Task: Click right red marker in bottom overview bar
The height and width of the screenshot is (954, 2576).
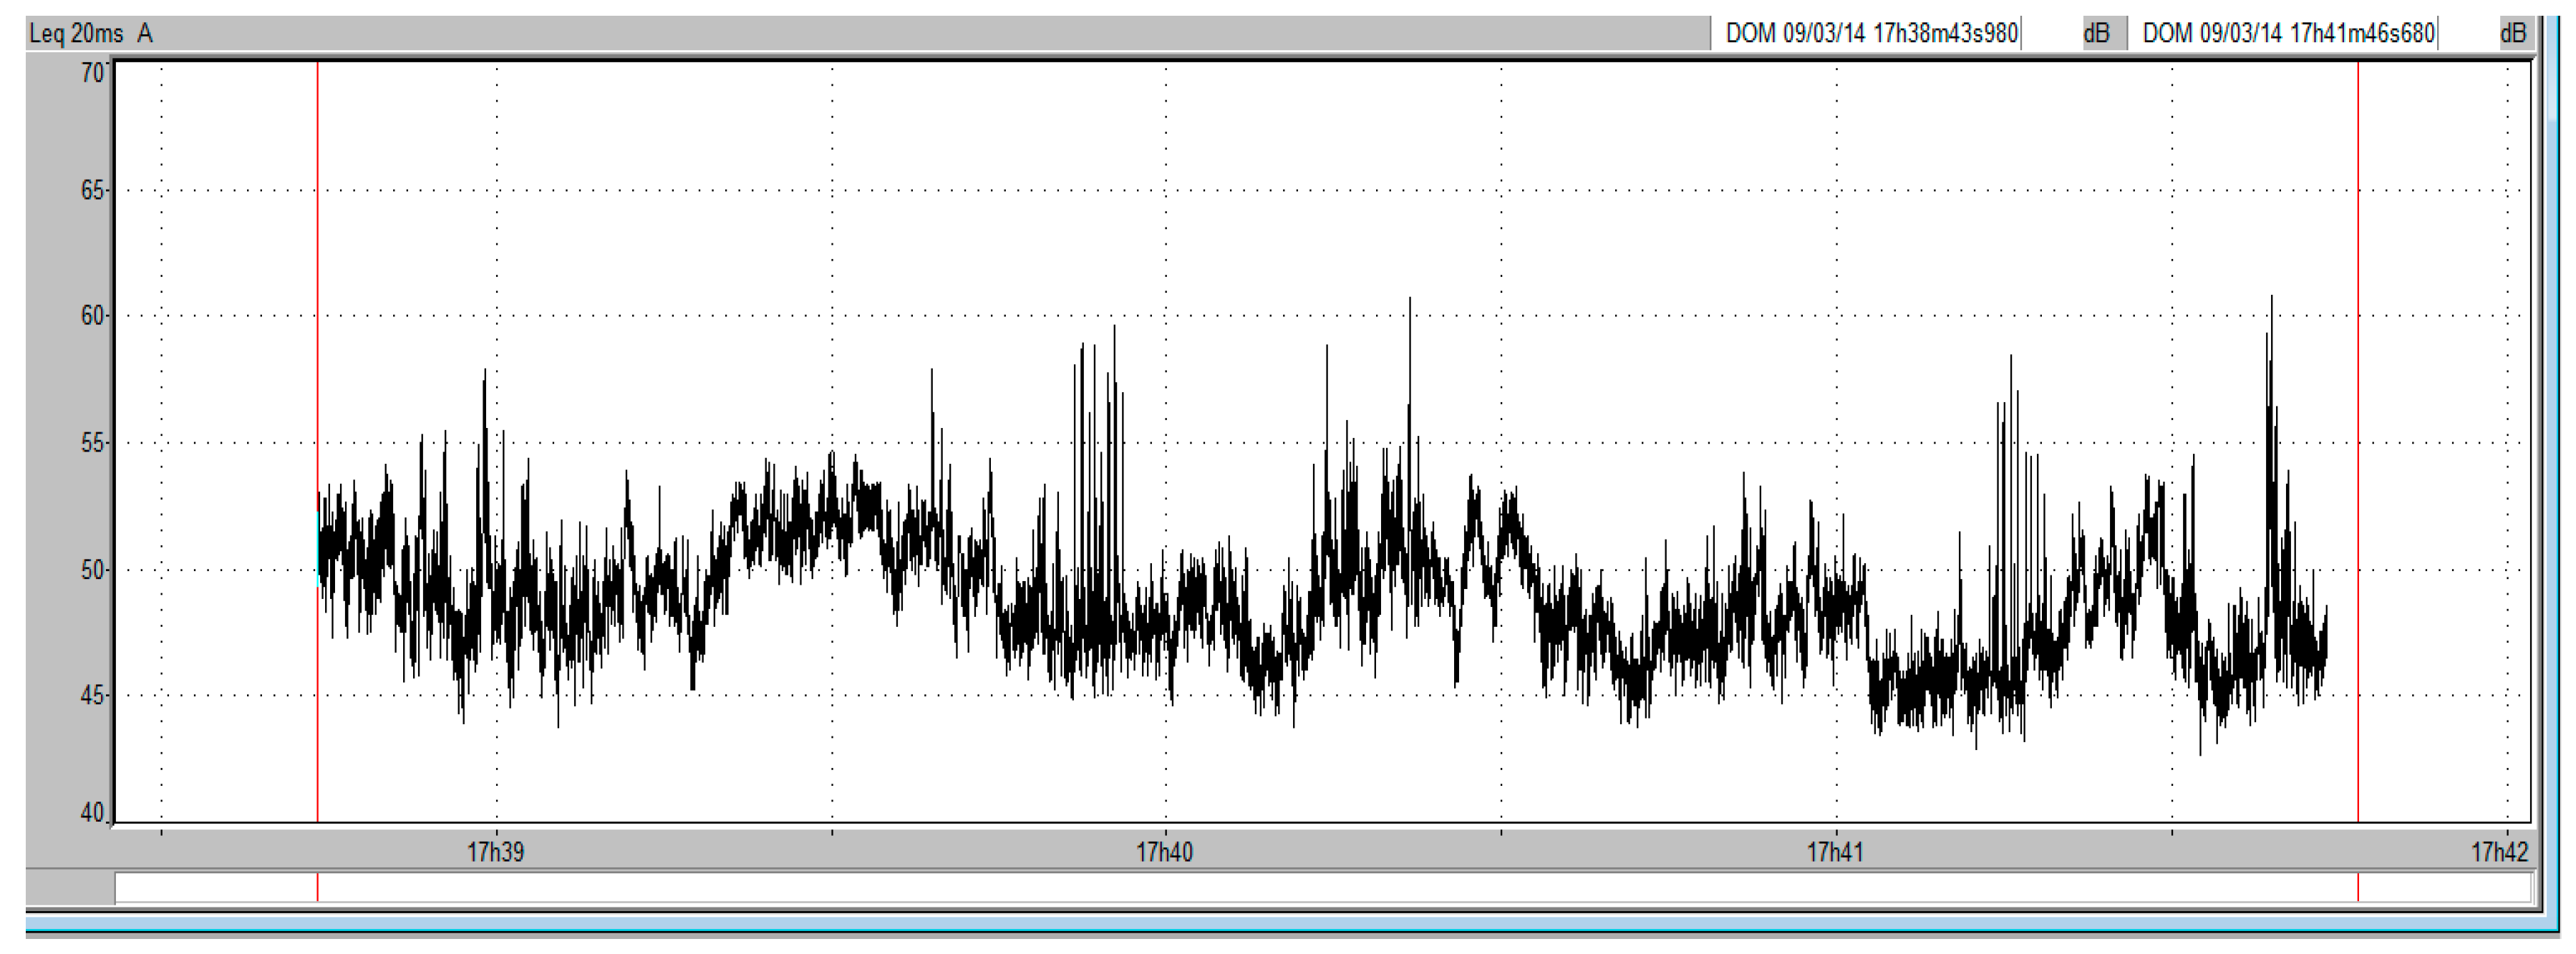Action: point(2358,888)
